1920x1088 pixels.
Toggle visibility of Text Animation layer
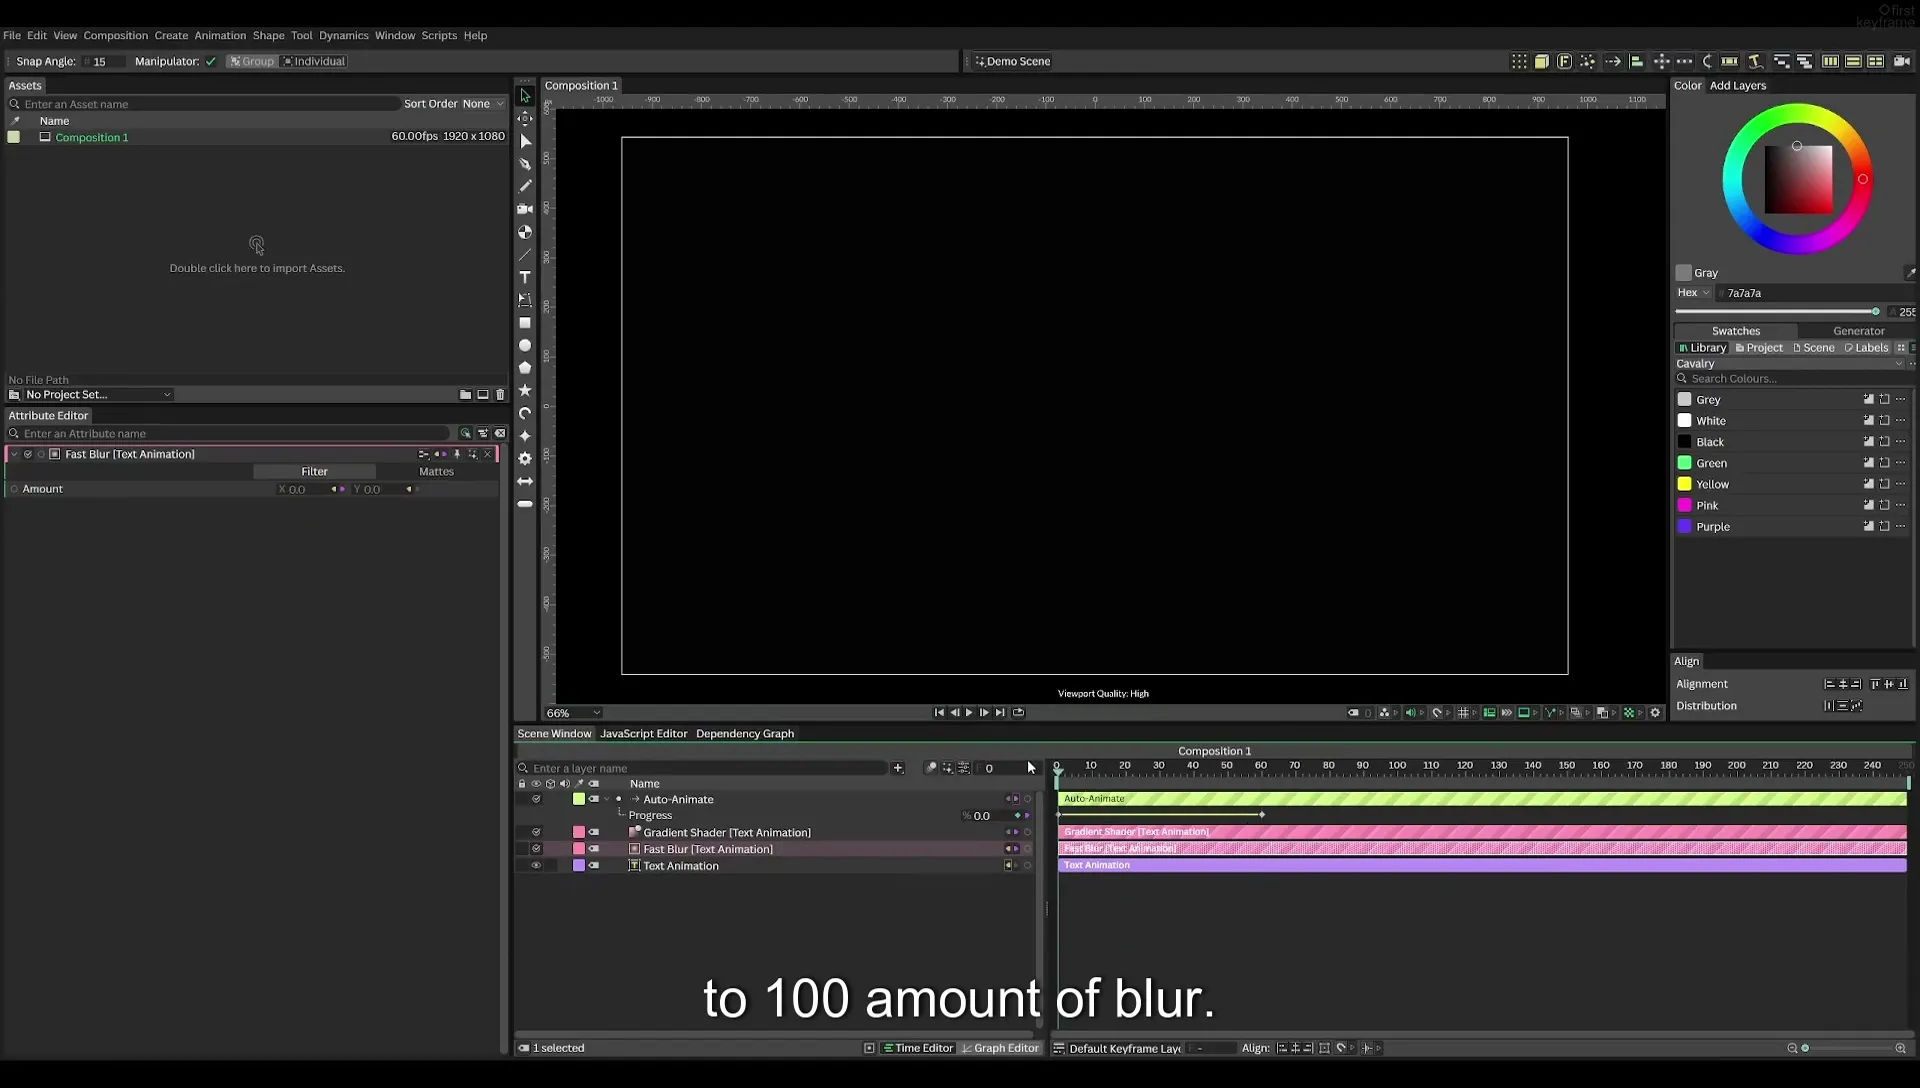click(x=536, y=866)
